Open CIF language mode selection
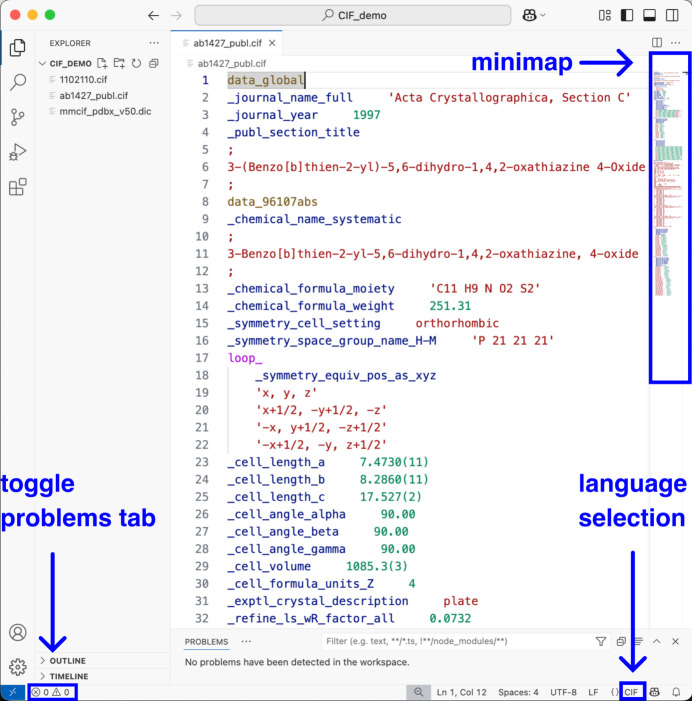 [631, 692]
